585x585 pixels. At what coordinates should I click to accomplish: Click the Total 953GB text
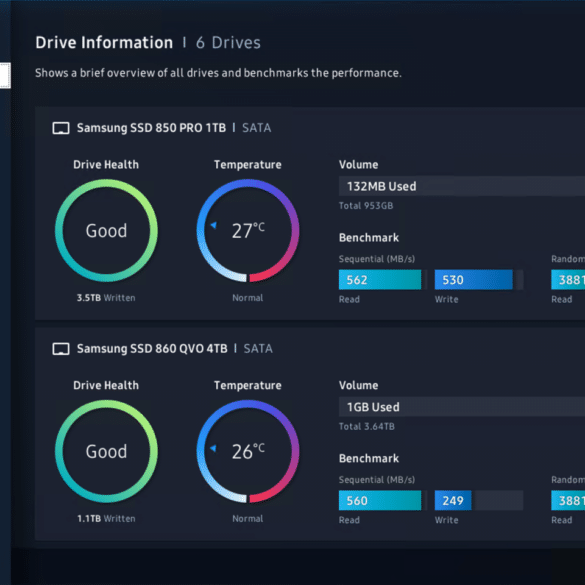(x=366, y=206)
